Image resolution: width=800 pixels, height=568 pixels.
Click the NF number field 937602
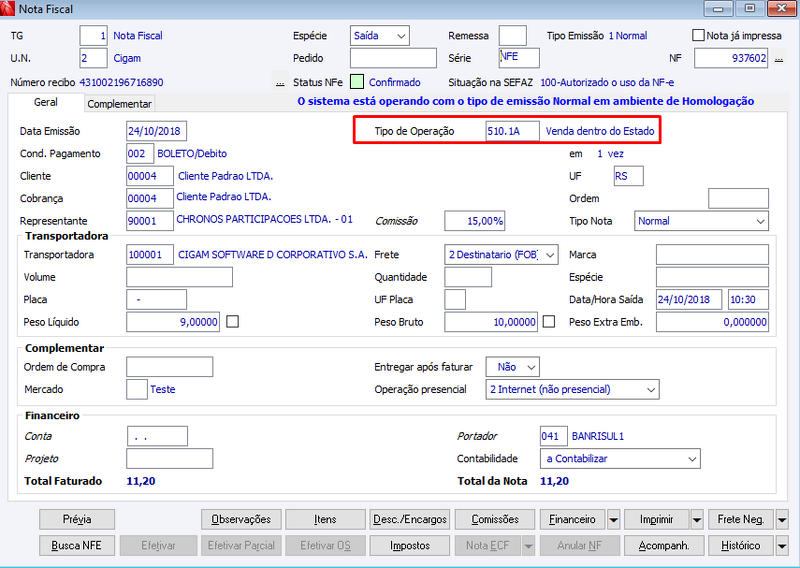pos(731,58)
